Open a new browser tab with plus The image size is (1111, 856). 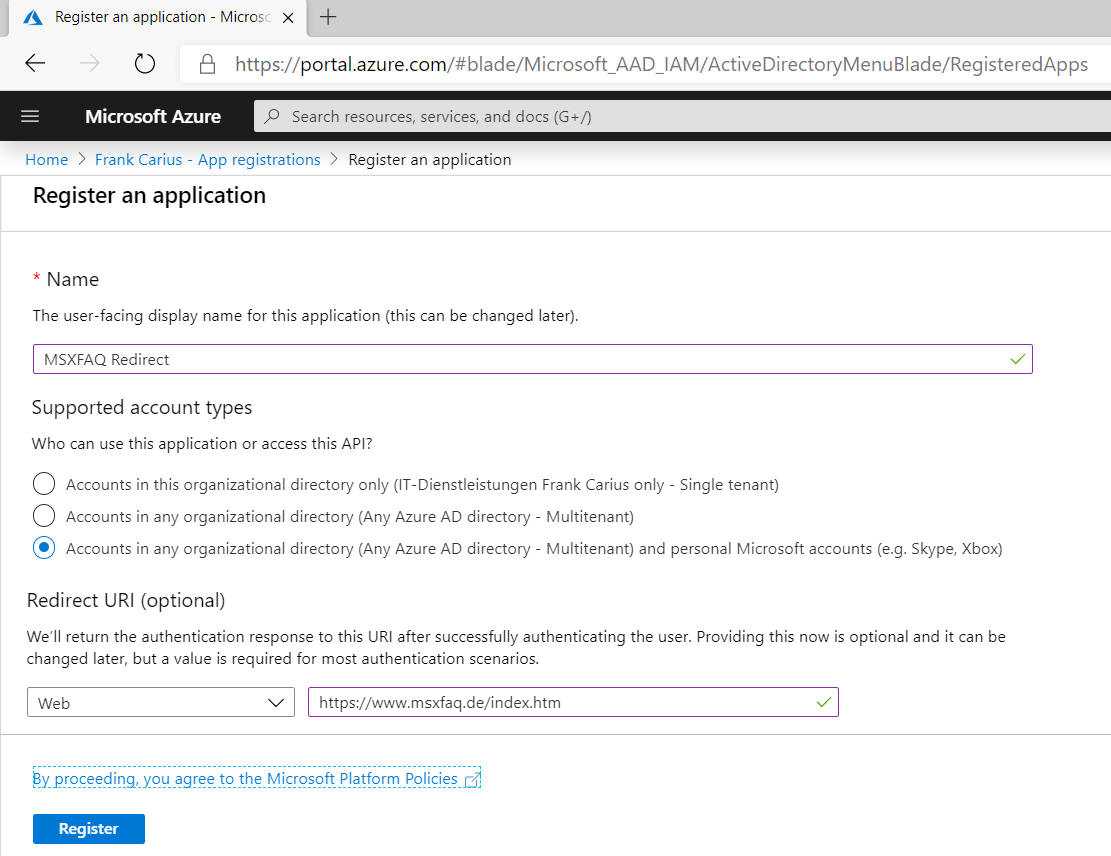click(328, 17)
